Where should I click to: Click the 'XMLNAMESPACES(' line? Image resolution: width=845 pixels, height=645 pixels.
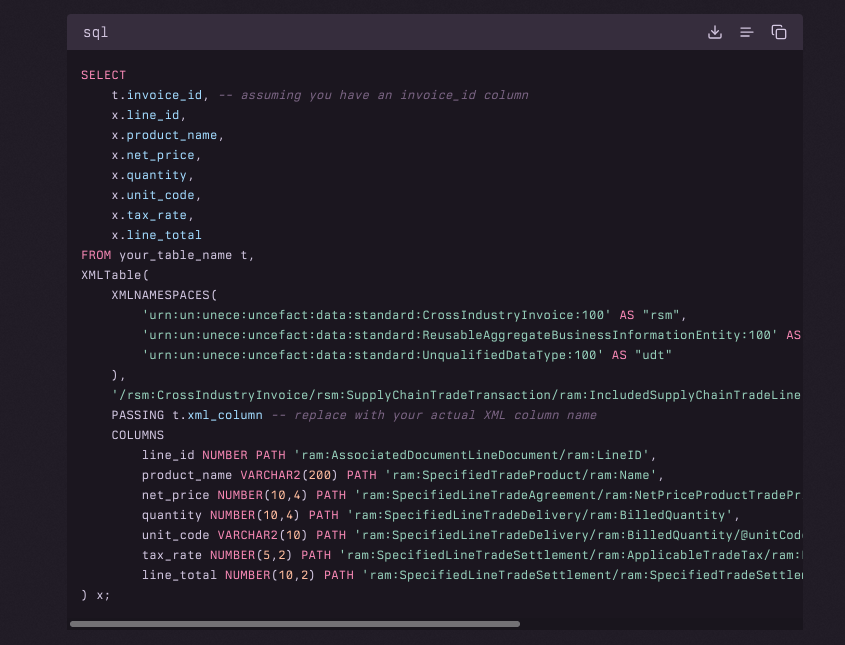[x=164, y=295]
